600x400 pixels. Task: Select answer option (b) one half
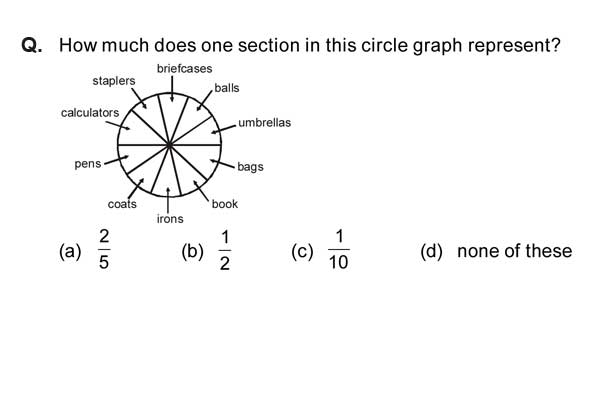[207, 251]
